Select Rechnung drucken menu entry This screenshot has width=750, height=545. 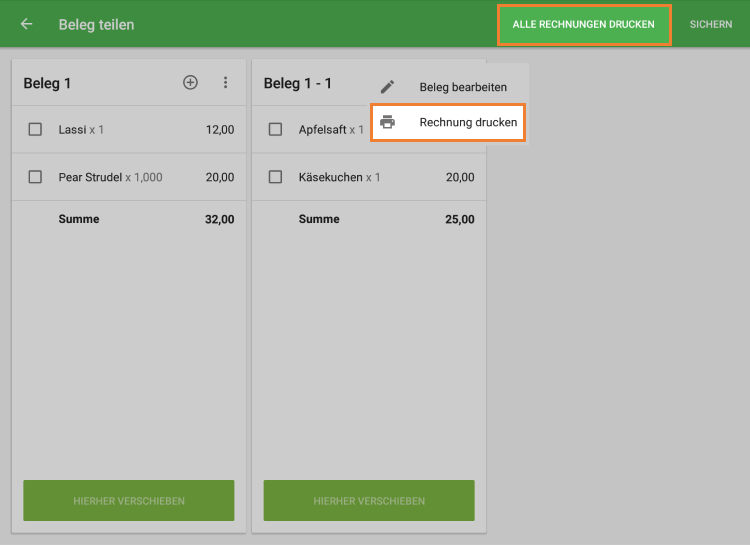pyautogui.click(x=448, y=122)
